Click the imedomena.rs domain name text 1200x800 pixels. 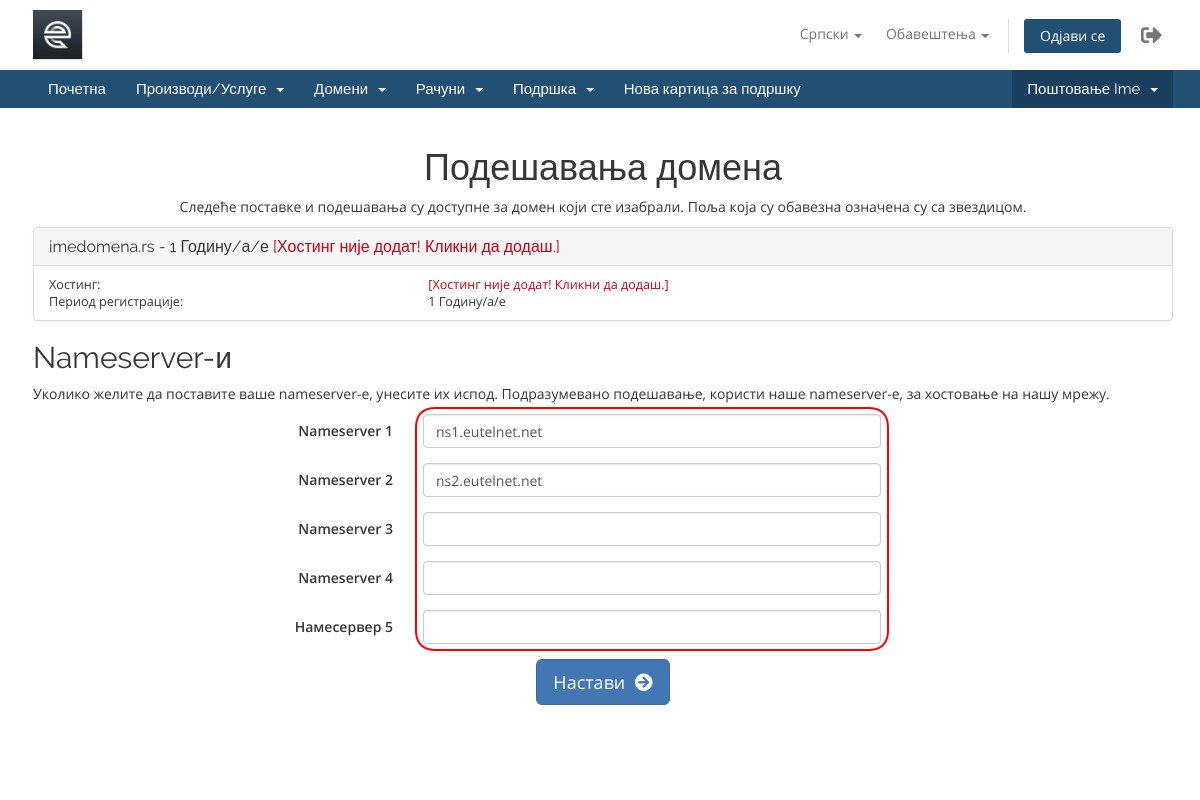click(x=101, y=246)
